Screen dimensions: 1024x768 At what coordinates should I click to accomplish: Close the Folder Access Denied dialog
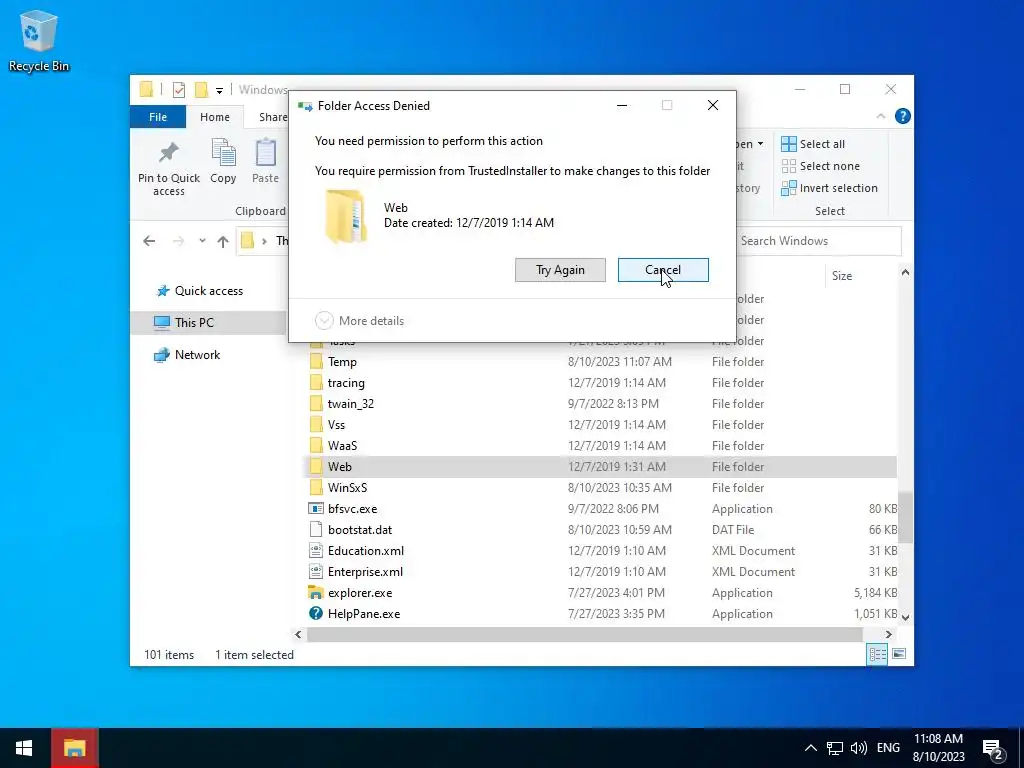click(712, 105)
